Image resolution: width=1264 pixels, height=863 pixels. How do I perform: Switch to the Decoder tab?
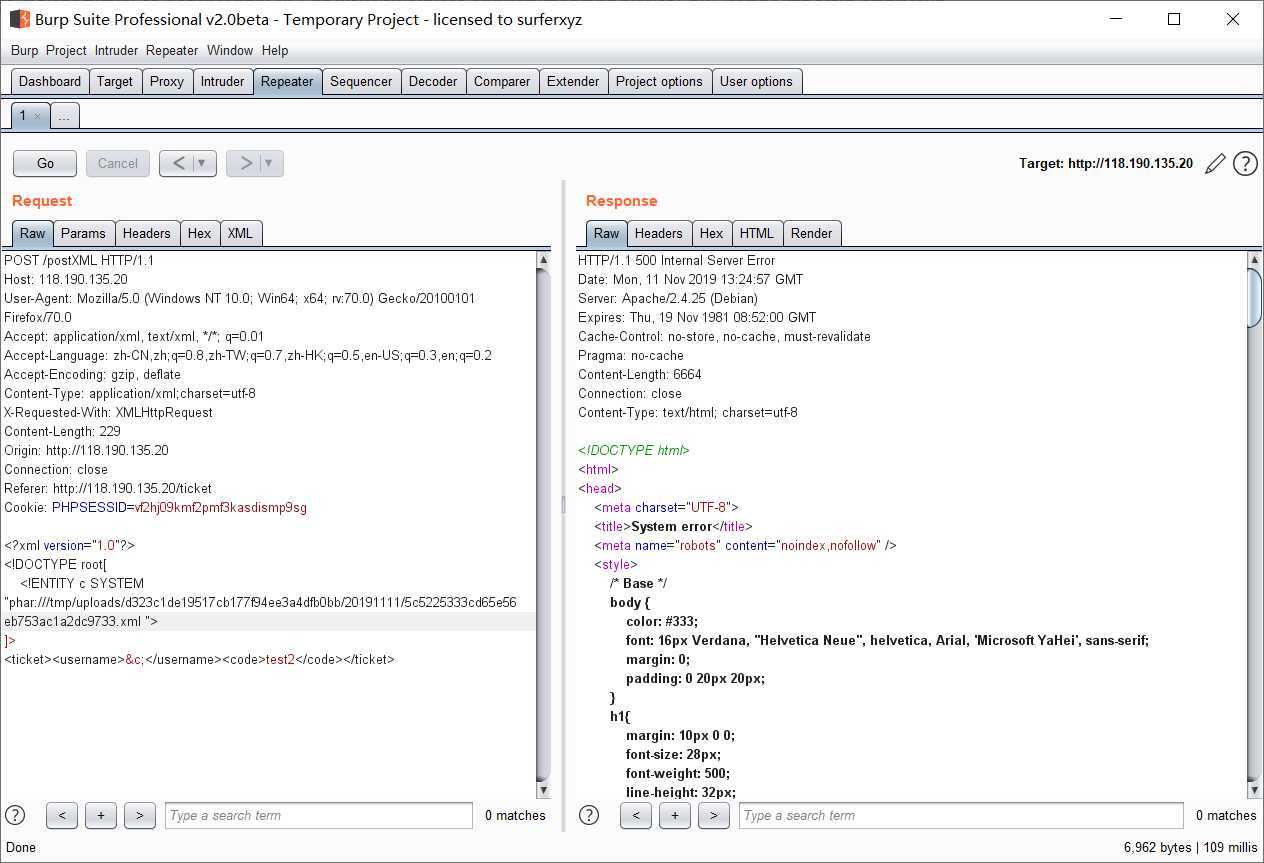click(433, 81)
